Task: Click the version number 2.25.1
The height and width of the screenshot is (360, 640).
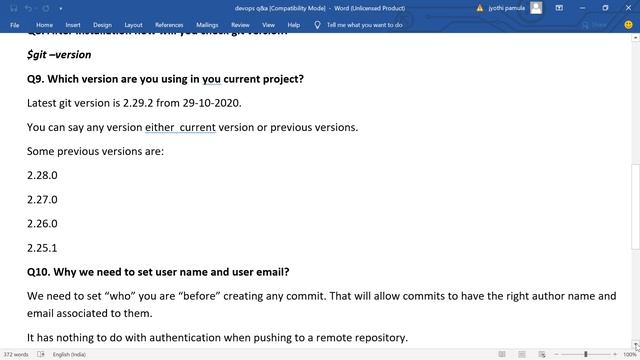Action: point(42,248)
